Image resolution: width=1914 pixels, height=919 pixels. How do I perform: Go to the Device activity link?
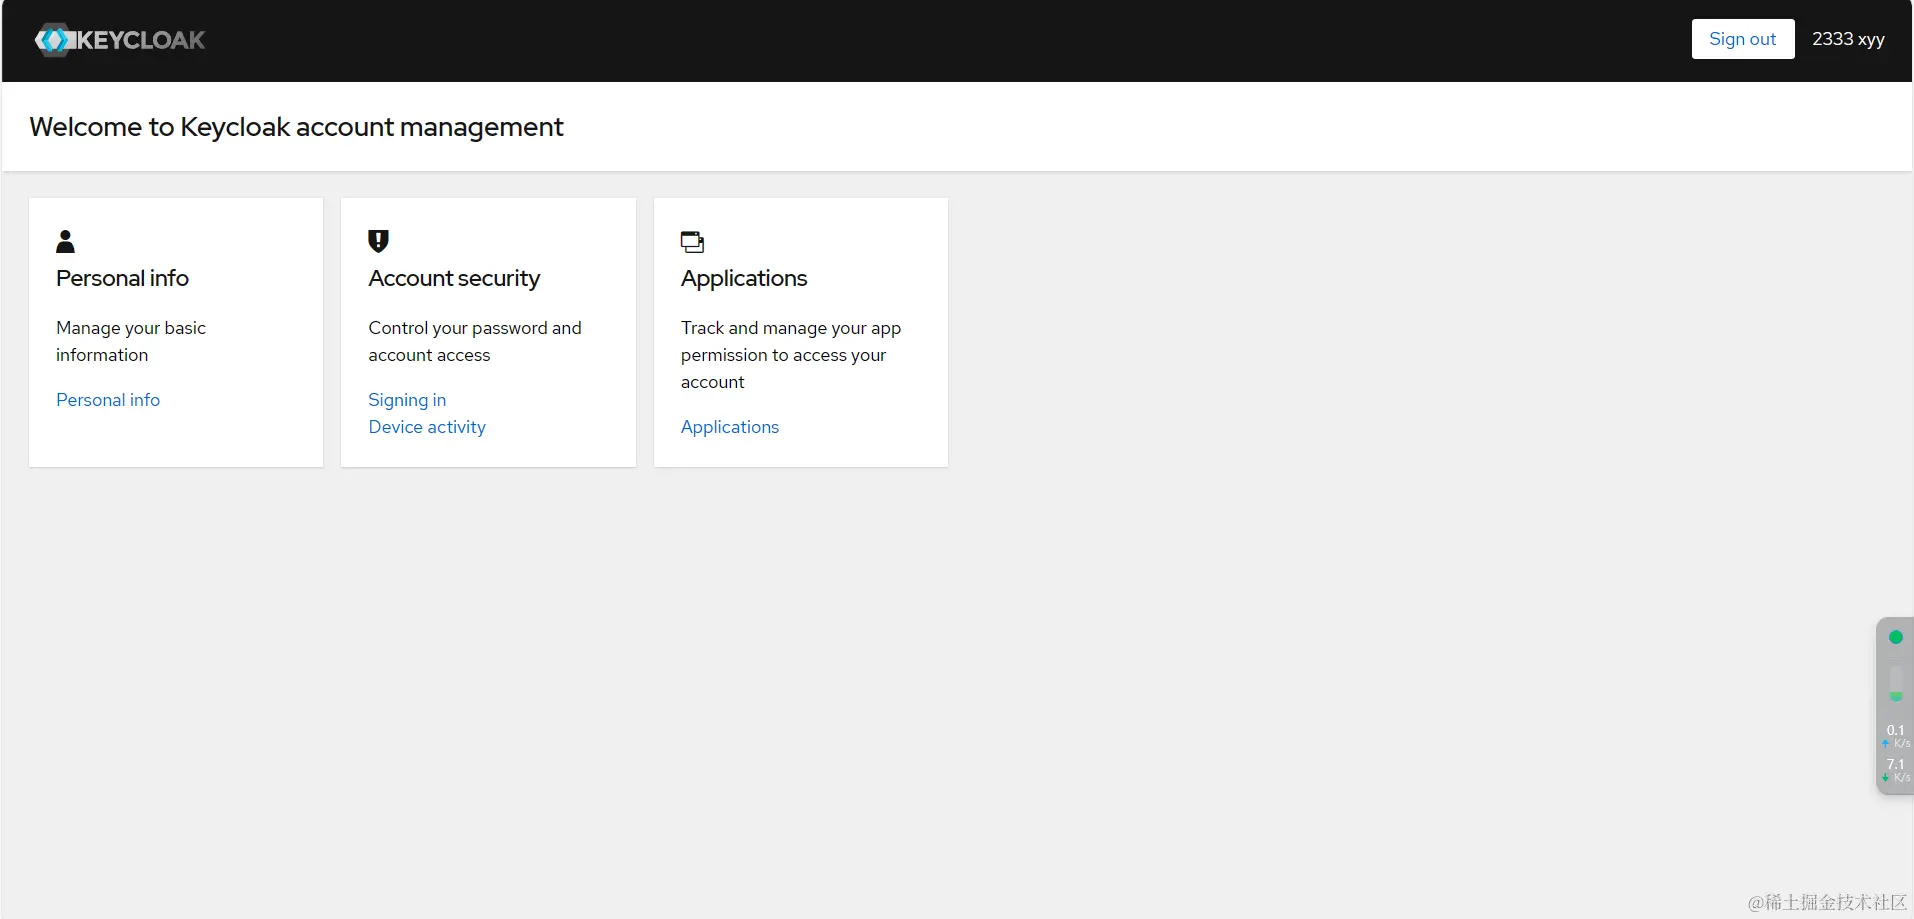427,427
